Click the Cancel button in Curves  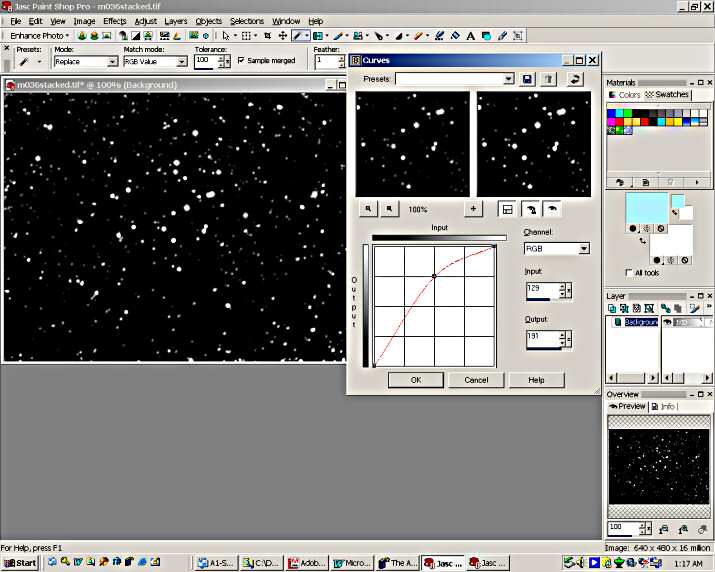(476, 380)
